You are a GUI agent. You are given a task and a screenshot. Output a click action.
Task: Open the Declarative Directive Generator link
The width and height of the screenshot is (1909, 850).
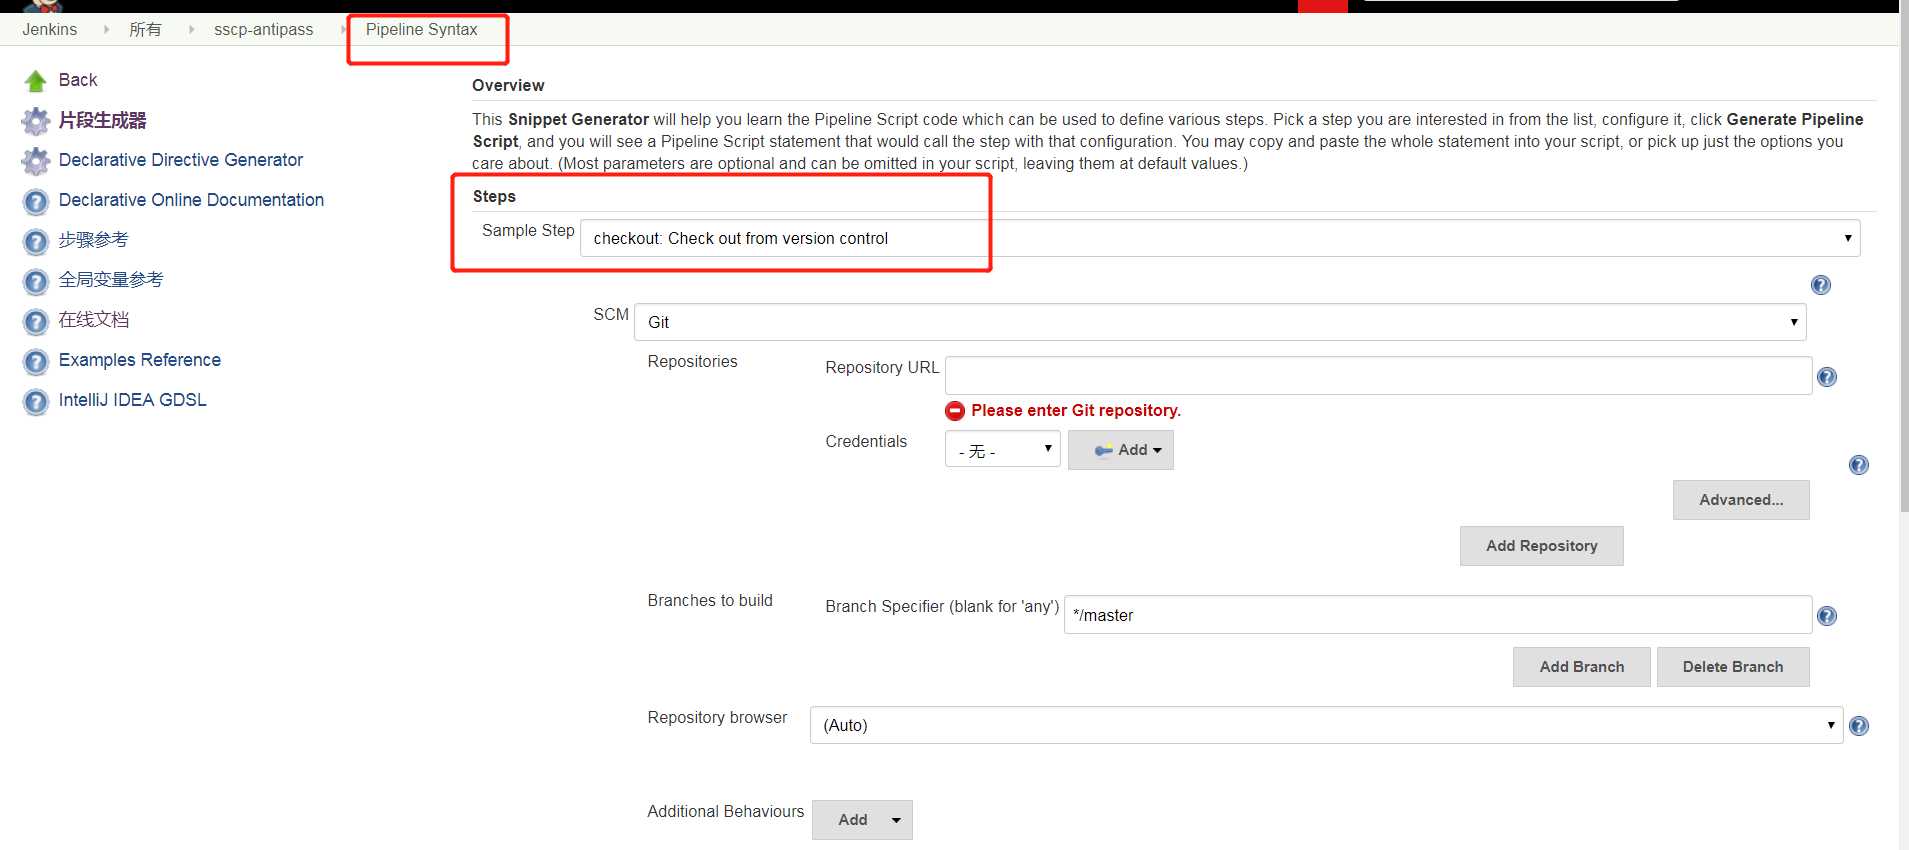pos(181,160)
